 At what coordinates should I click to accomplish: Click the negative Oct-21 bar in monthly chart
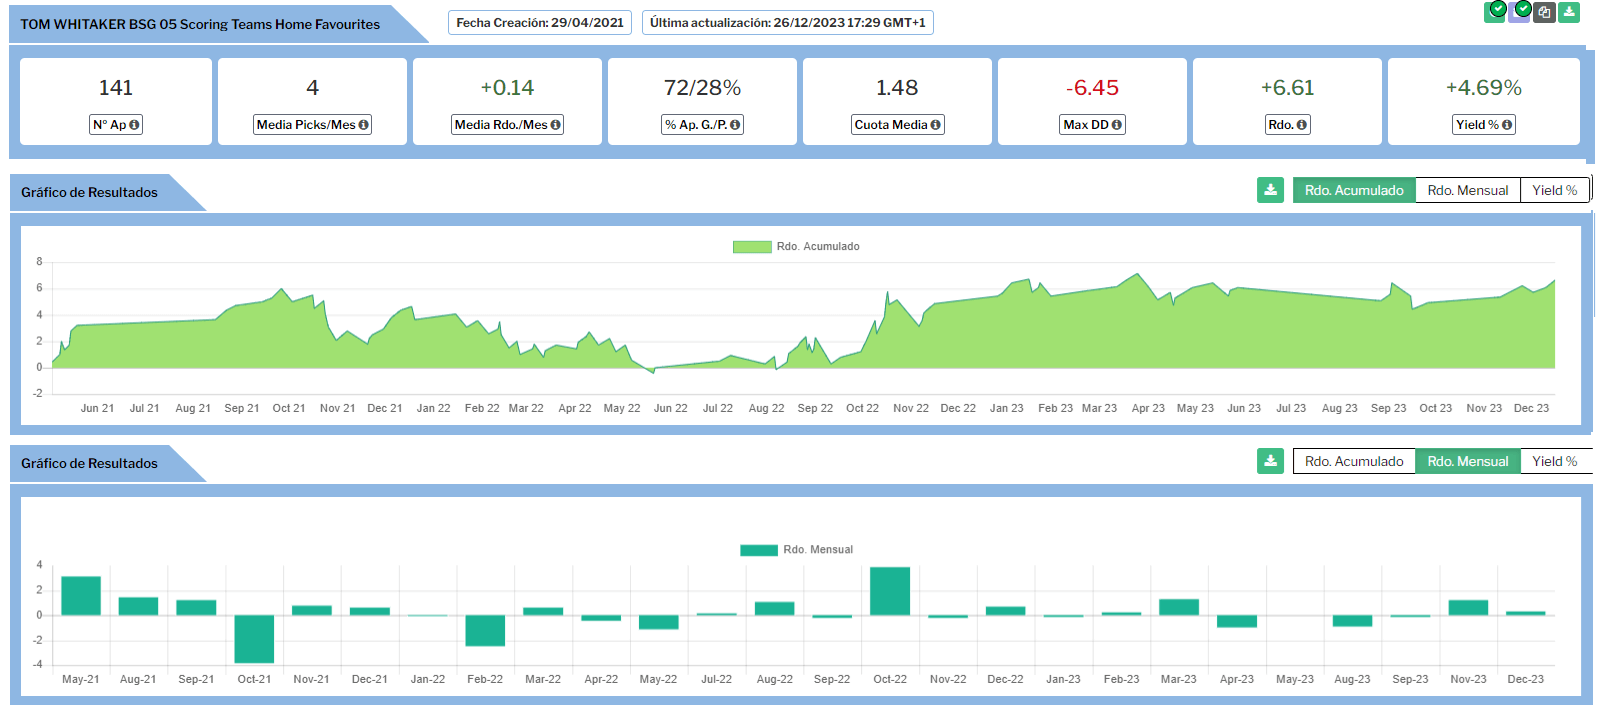tap(254, 638)
